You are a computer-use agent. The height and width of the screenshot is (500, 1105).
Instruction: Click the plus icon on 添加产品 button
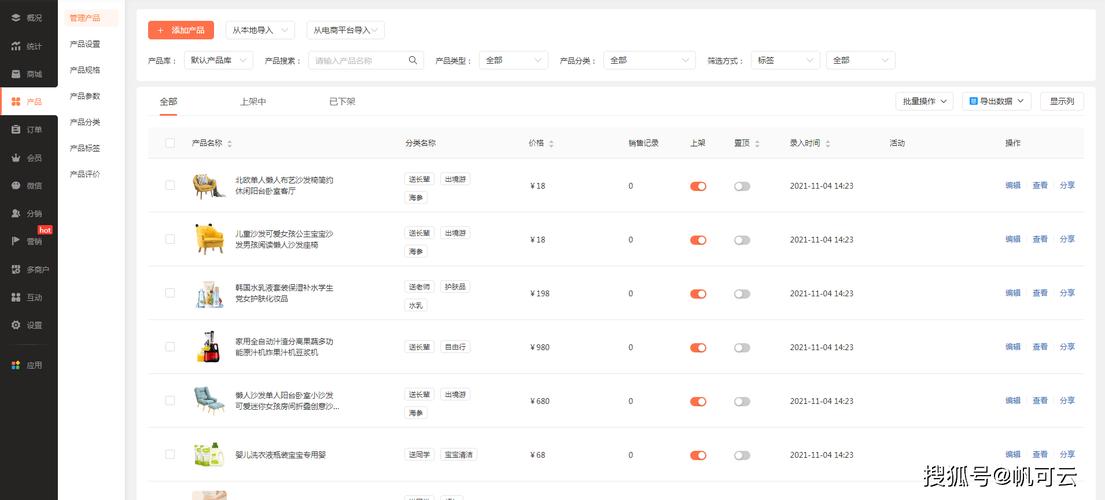161,30
